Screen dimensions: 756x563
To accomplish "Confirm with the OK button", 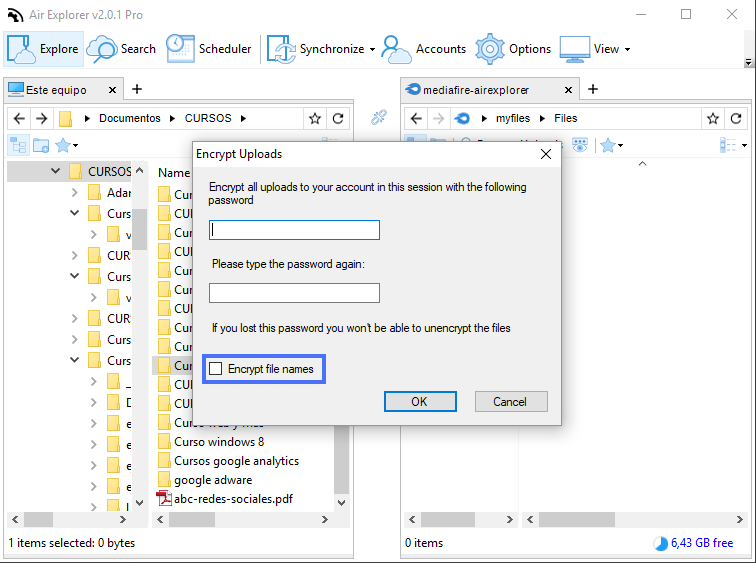I will 420,402.
